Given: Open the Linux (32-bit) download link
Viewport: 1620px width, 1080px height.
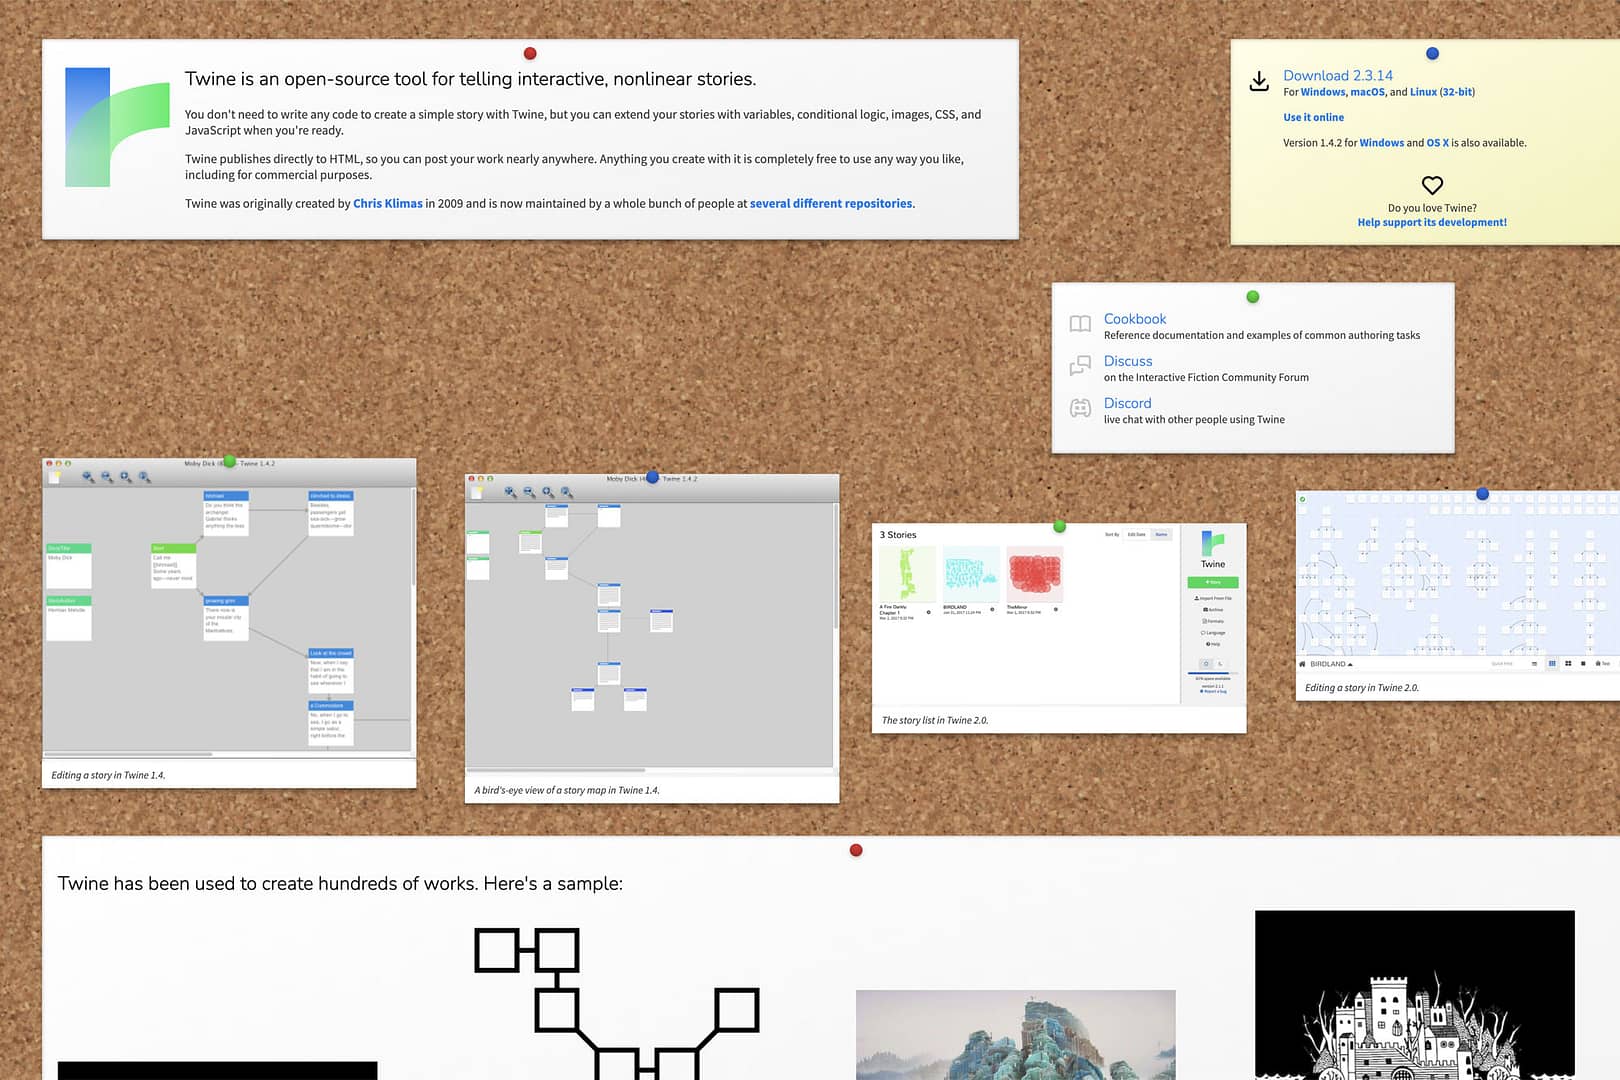Looking at the screenshot, I should point(1442,92).
